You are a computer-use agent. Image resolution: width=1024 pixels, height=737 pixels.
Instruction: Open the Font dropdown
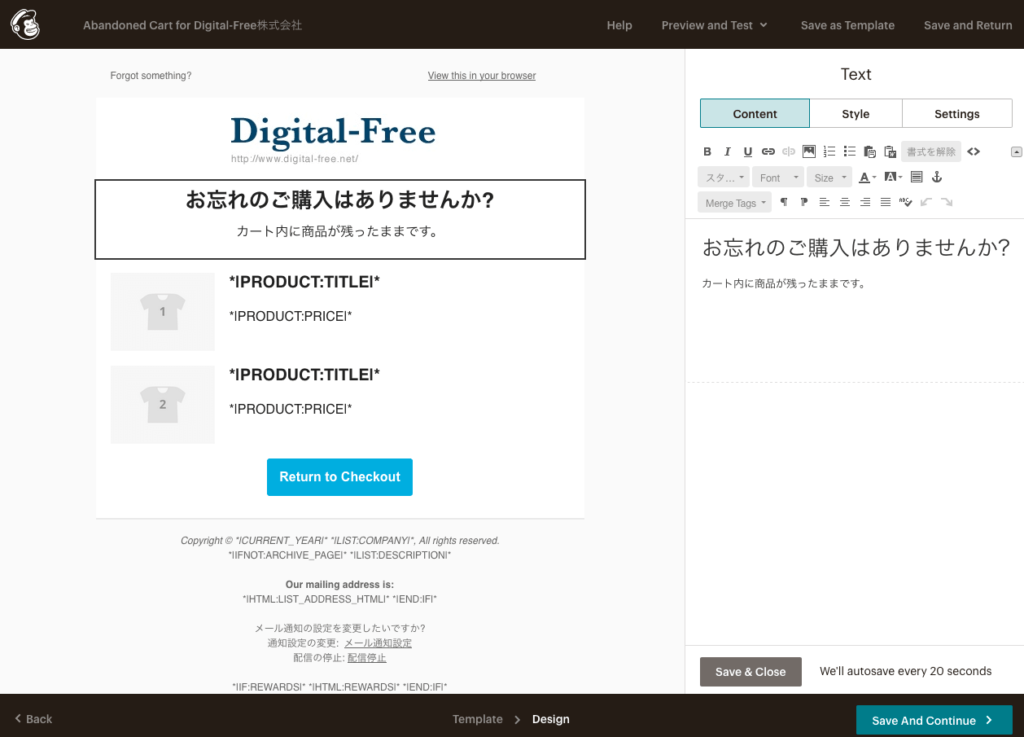tap(777, 178)
